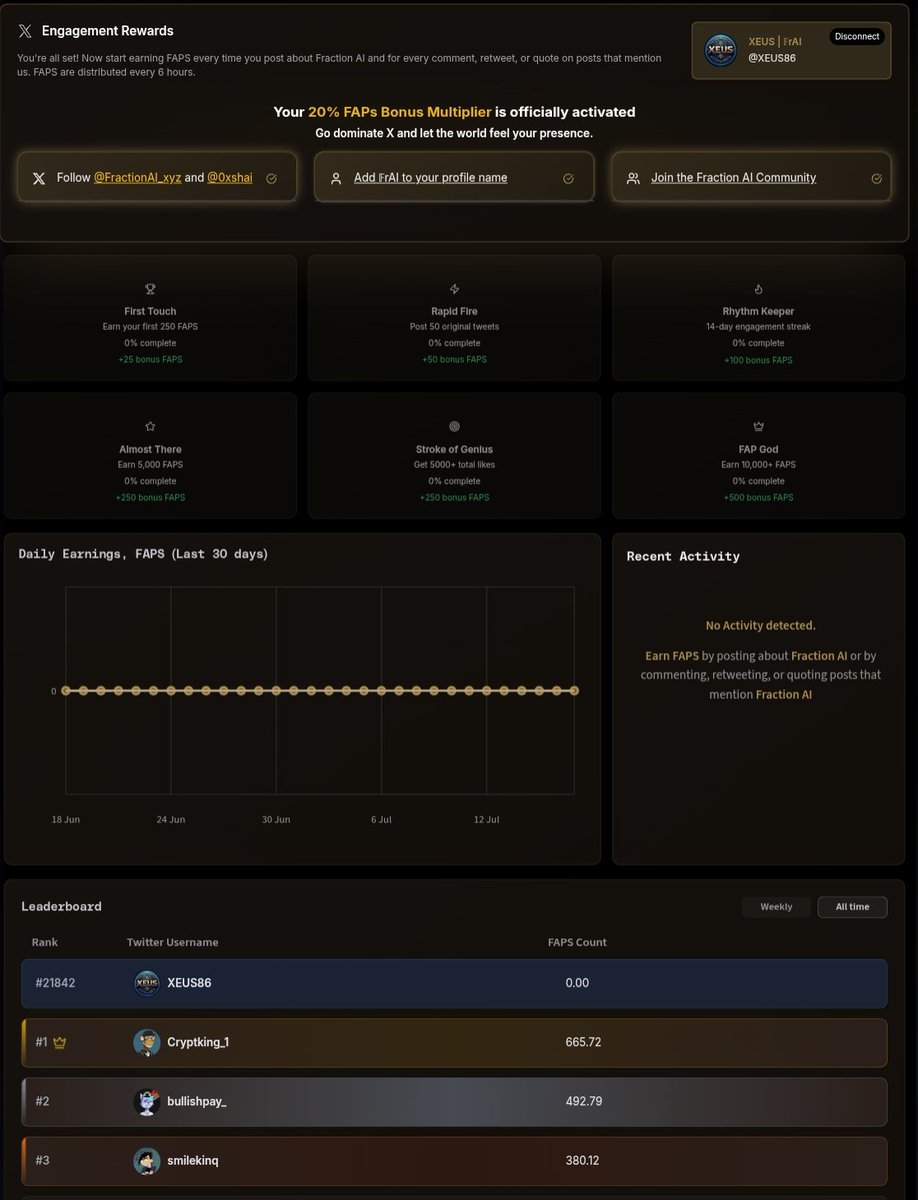Viewport: 918px width, 1200px height.
Task: Click the 24 Jun axis label
Action: 171,819
